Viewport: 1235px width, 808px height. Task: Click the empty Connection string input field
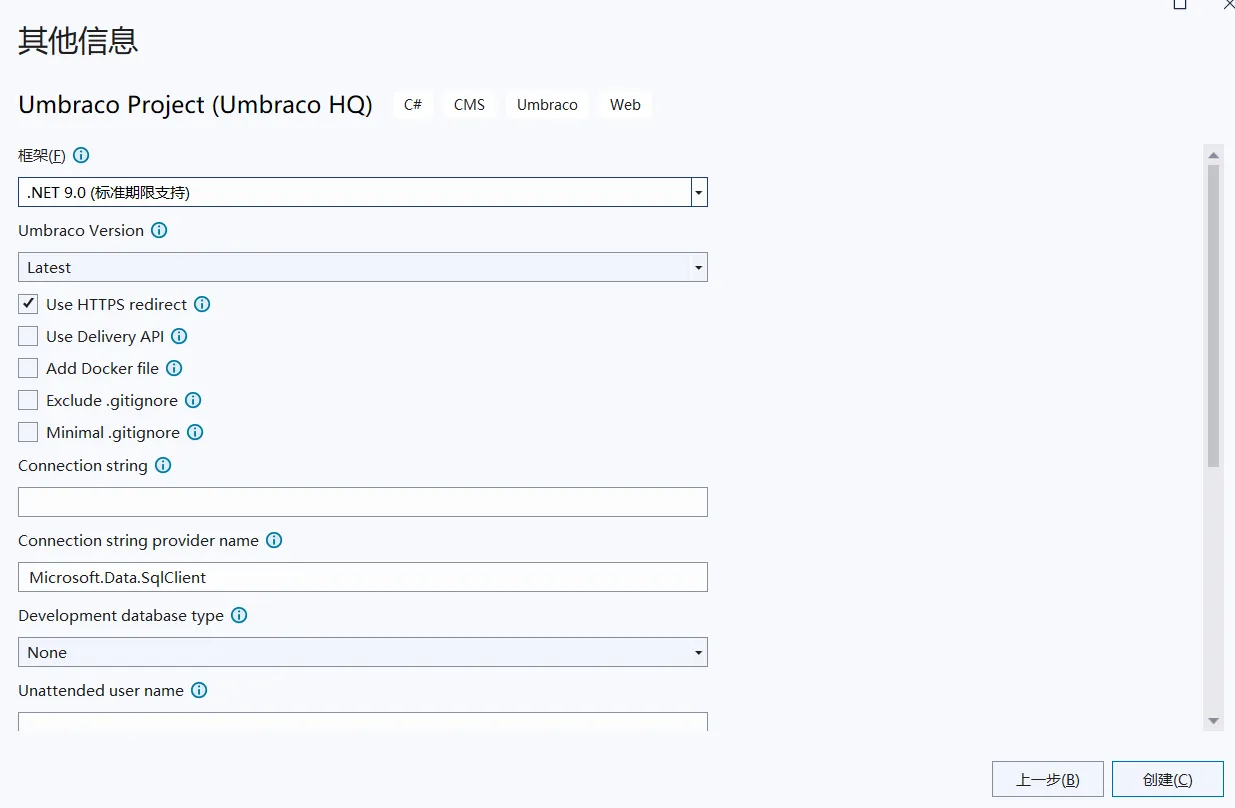click(x=362, y=502)
